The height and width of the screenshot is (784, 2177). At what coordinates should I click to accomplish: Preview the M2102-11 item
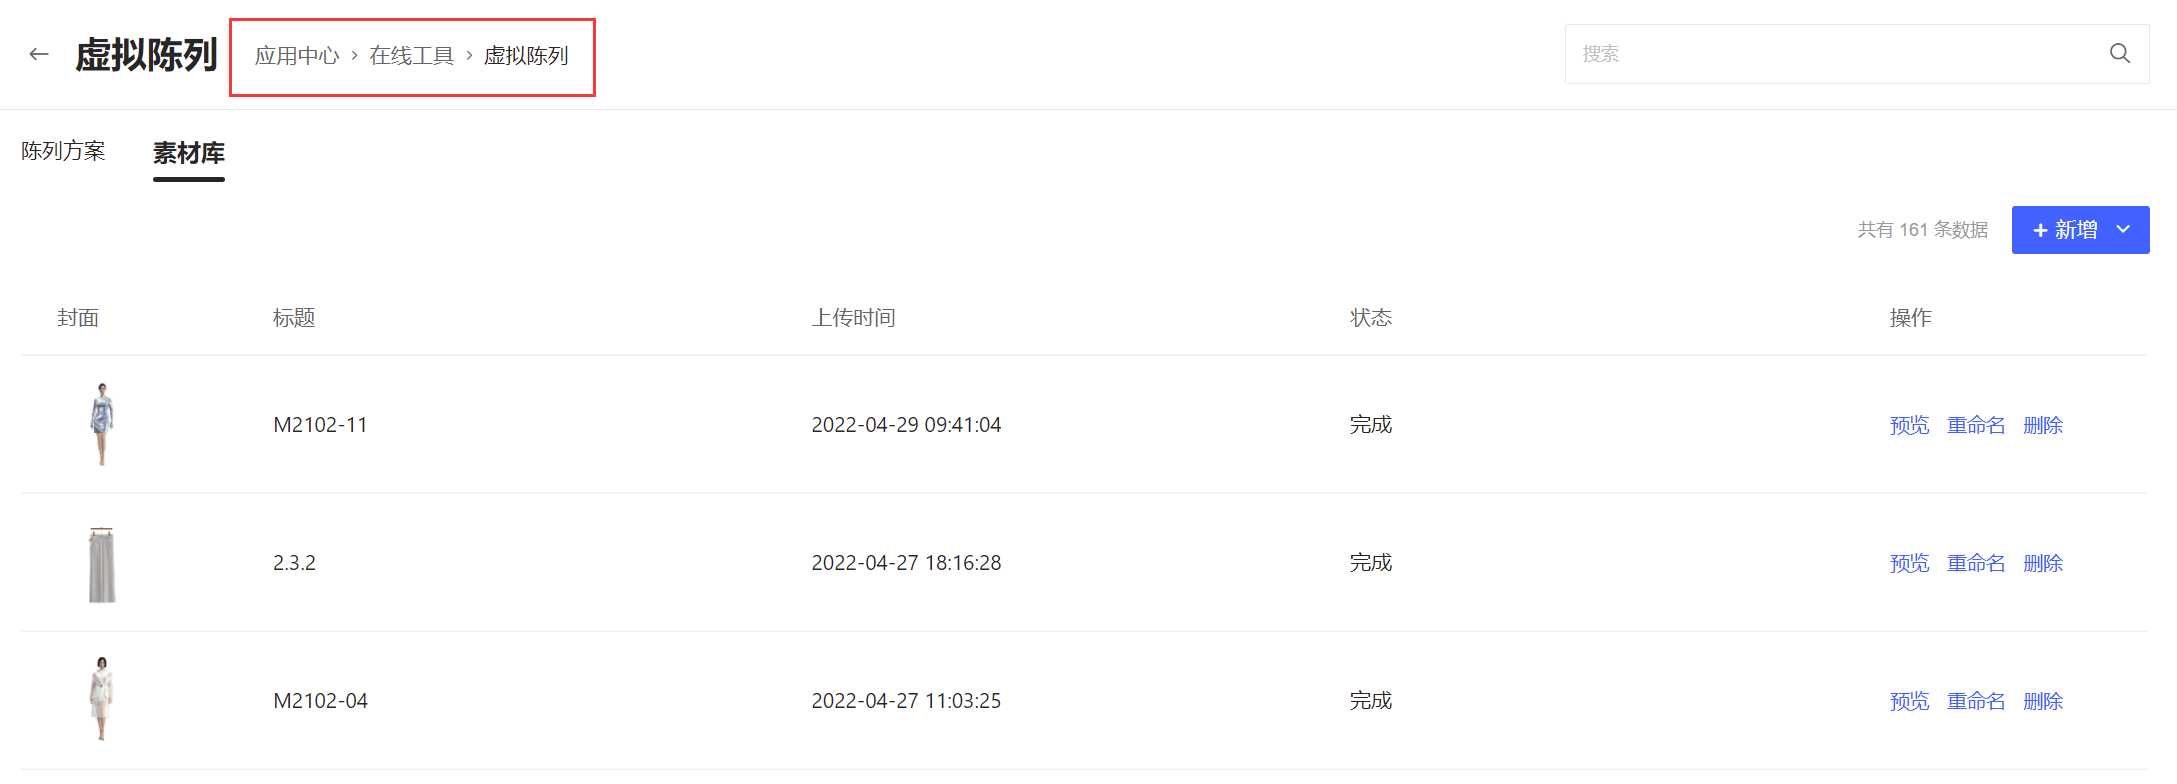click(1909, 425)
